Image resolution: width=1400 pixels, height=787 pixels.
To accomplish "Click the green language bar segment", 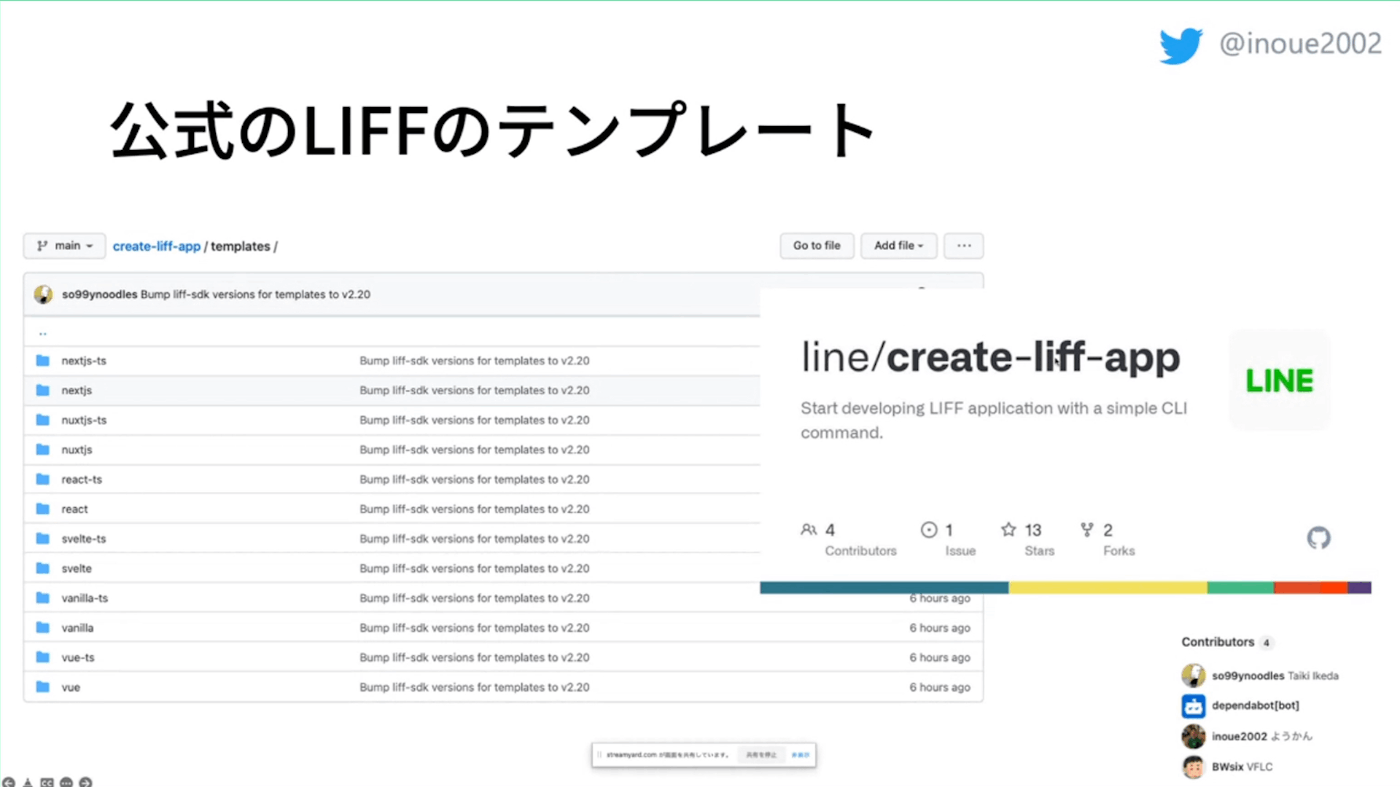I will tap(1241, 587).
